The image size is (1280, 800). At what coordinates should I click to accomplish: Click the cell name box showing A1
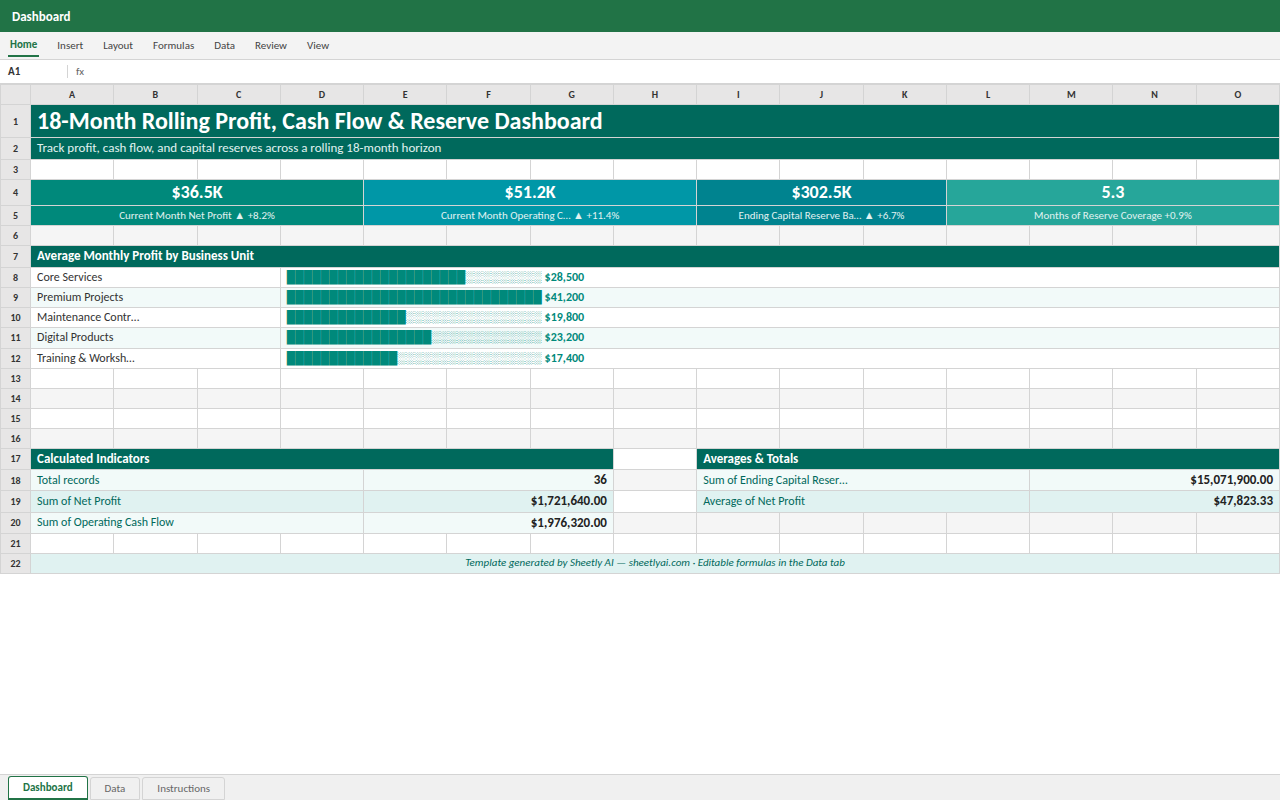(x=34, y=71)
